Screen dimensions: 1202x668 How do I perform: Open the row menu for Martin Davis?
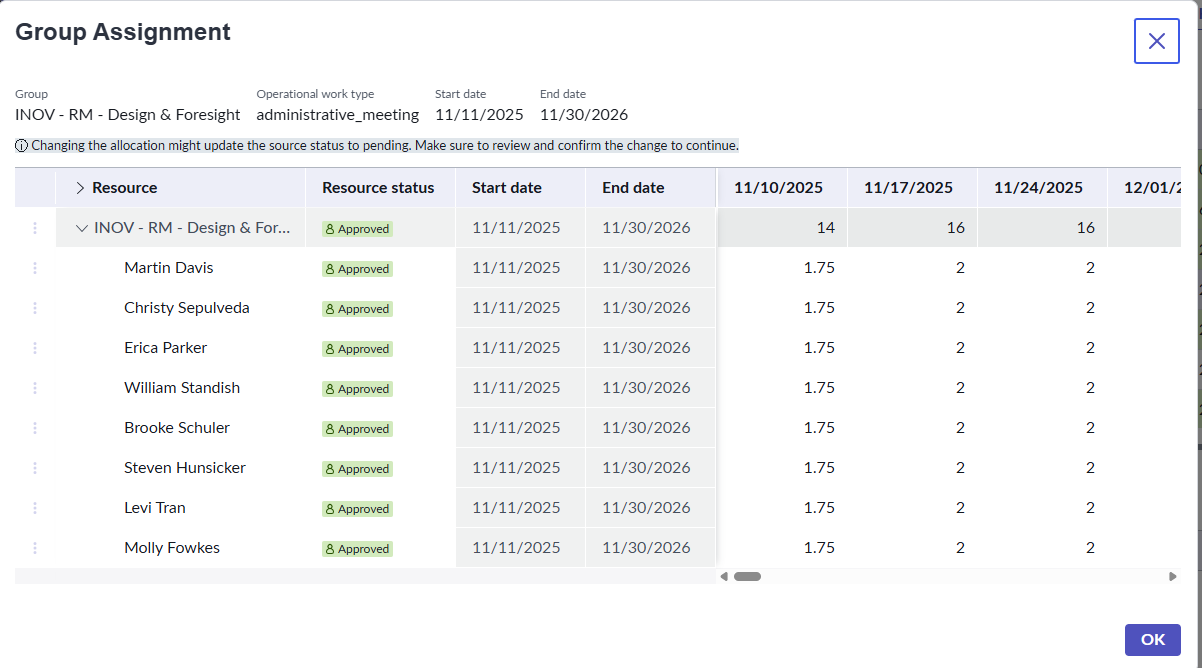[x=35, y=268]
